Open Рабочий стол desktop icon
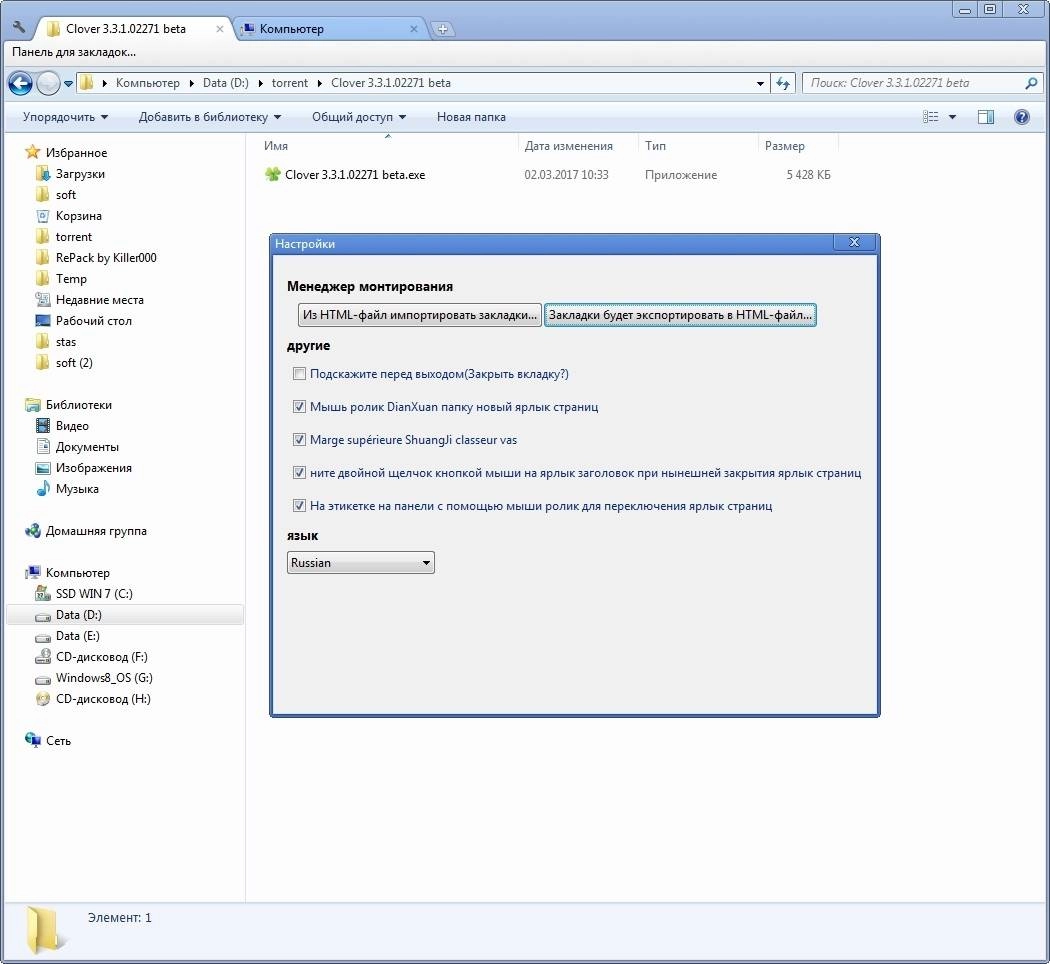This screenshot has height=964, width=1050. (x=42, y=321)
